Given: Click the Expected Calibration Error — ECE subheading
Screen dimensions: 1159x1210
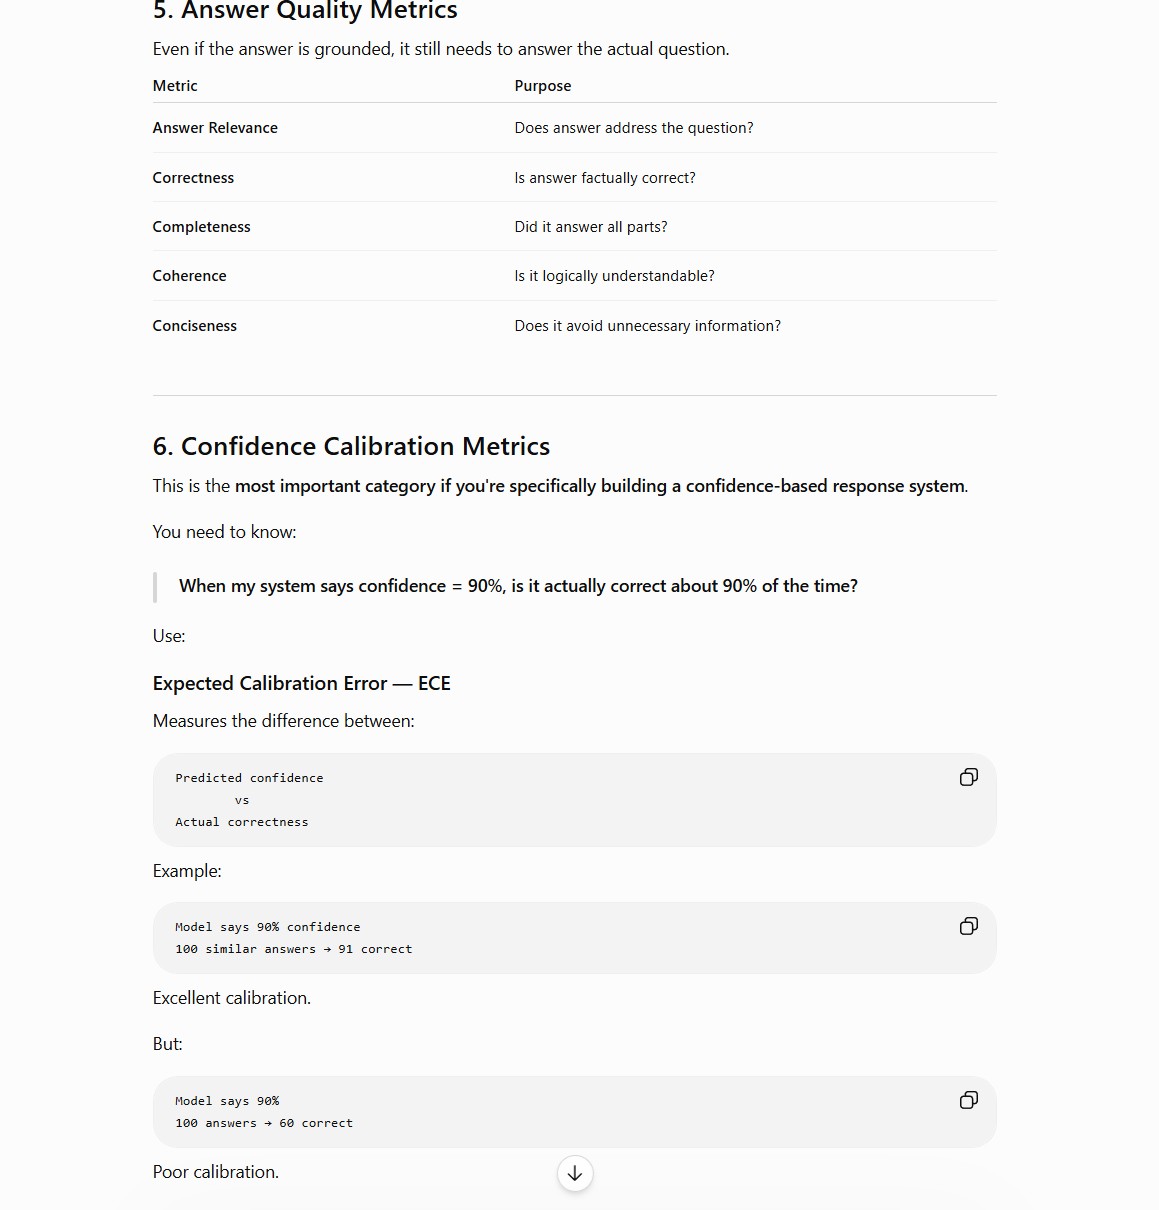Looking at the screenshot, I should pyautogui.click(x=301, y=683).
